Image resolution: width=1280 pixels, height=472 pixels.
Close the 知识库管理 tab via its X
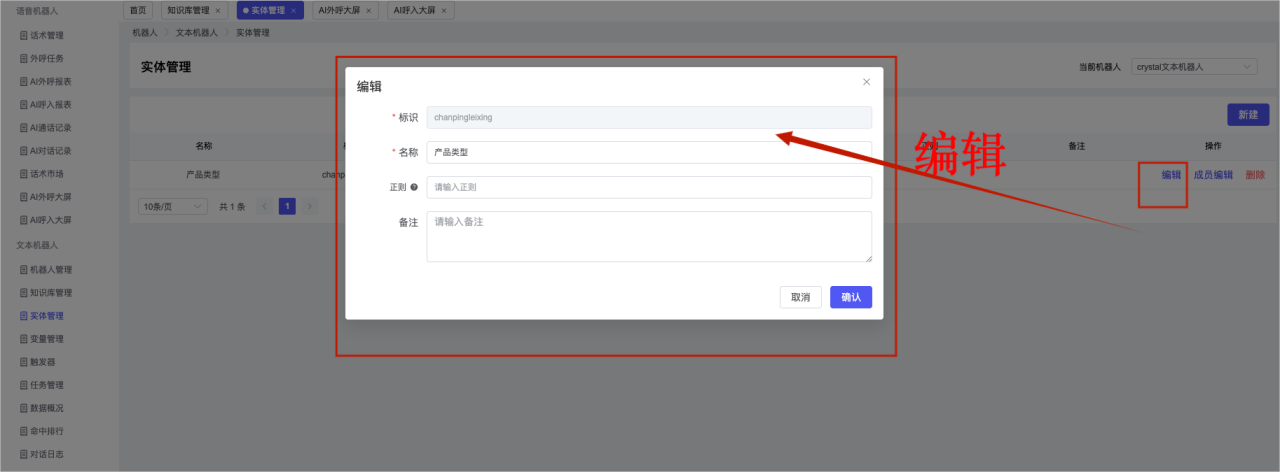pos(218,11)
